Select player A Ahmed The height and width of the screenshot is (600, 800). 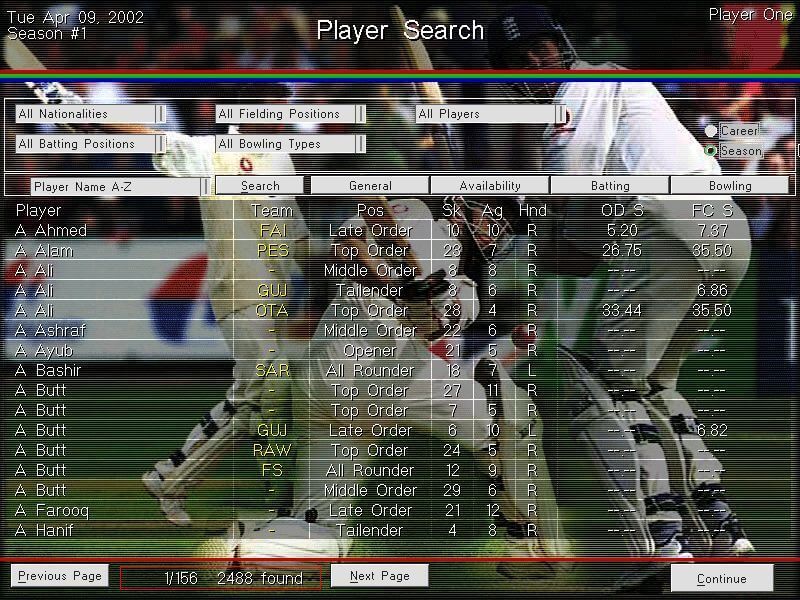click(x=51, y=231)
